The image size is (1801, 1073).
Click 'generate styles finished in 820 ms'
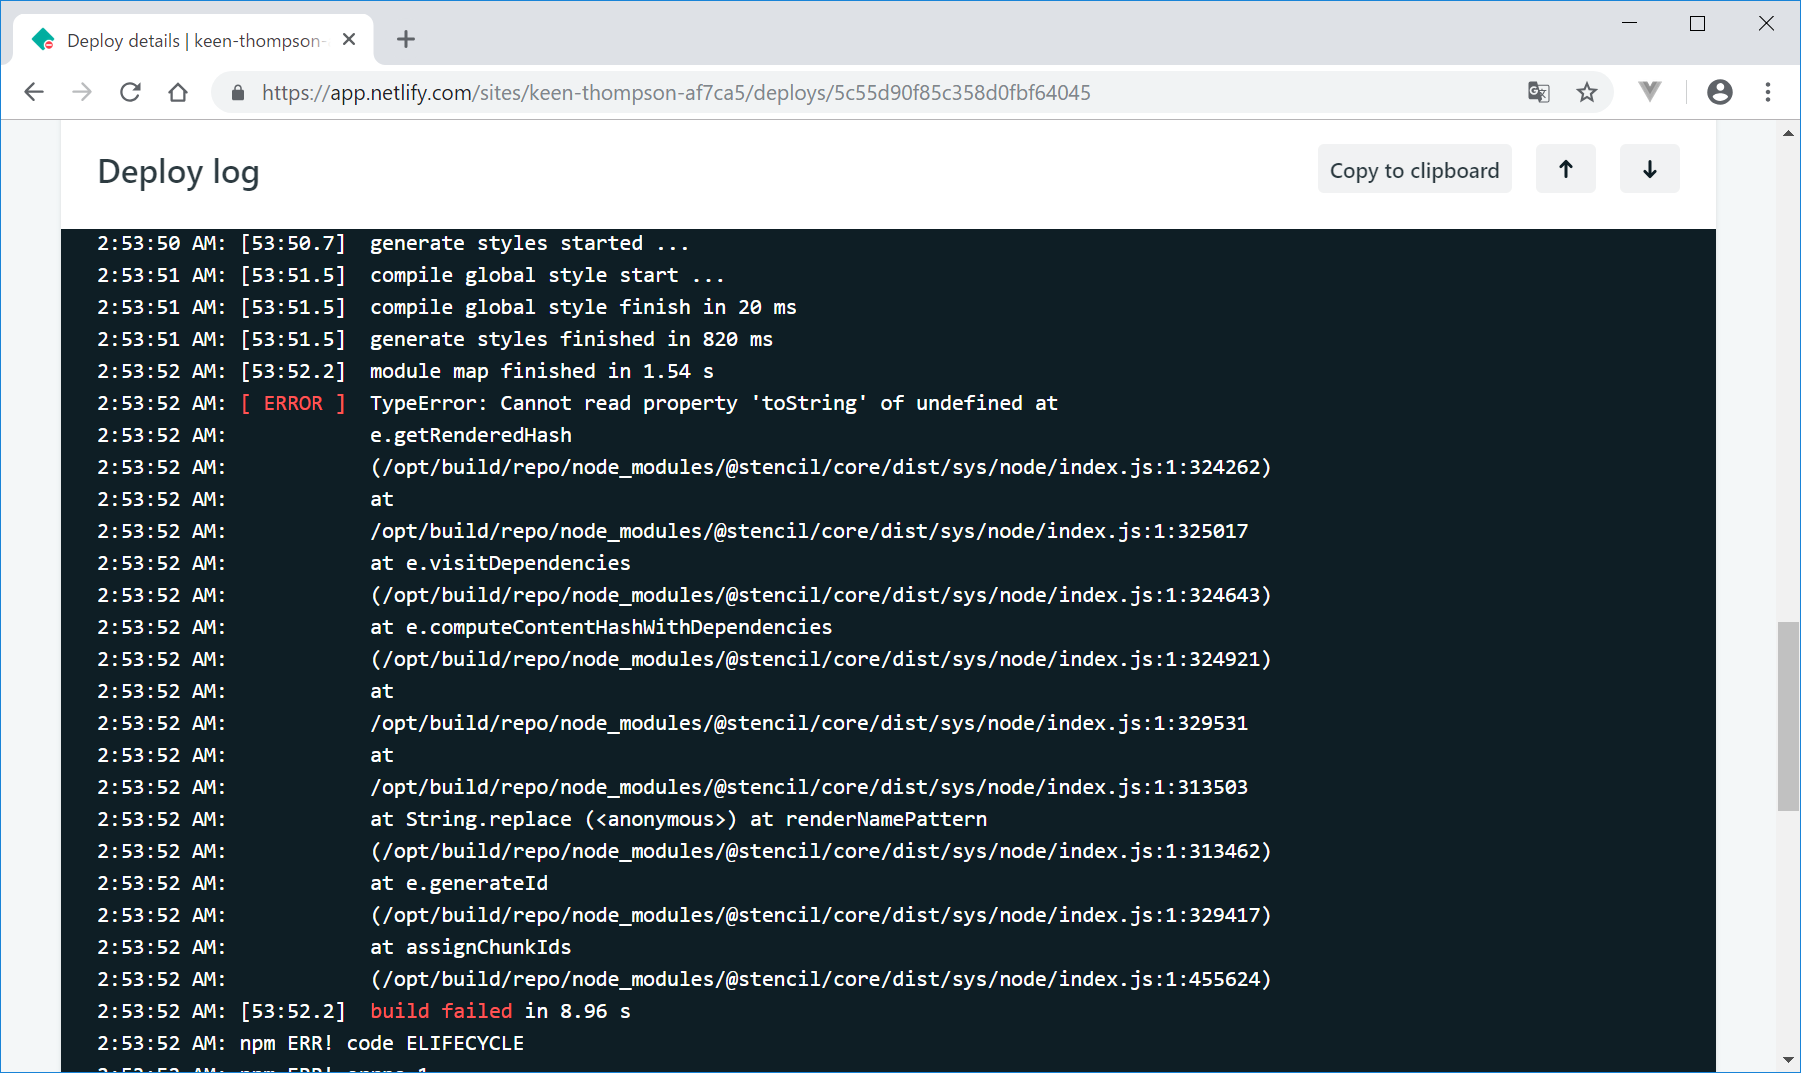(571, 339)
